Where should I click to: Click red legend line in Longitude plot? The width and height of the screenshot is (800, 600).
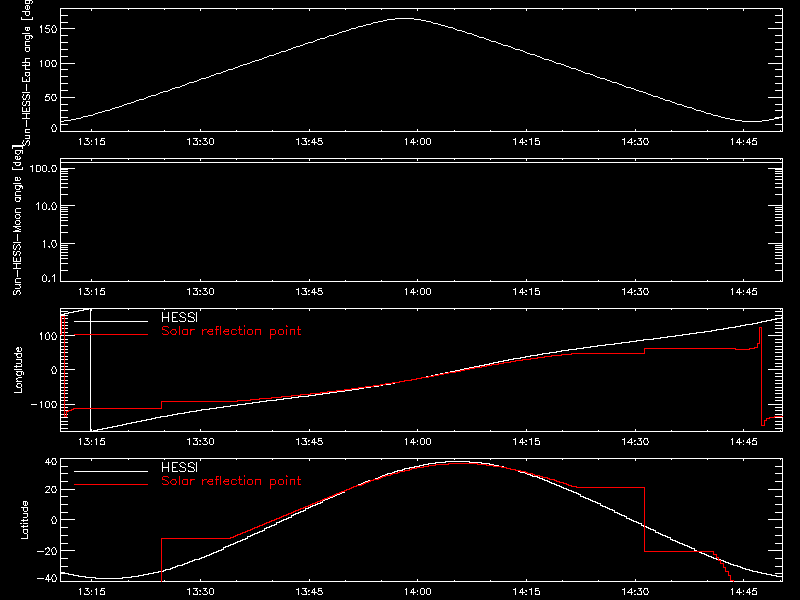pyautogui.click(x=111, y=335)
